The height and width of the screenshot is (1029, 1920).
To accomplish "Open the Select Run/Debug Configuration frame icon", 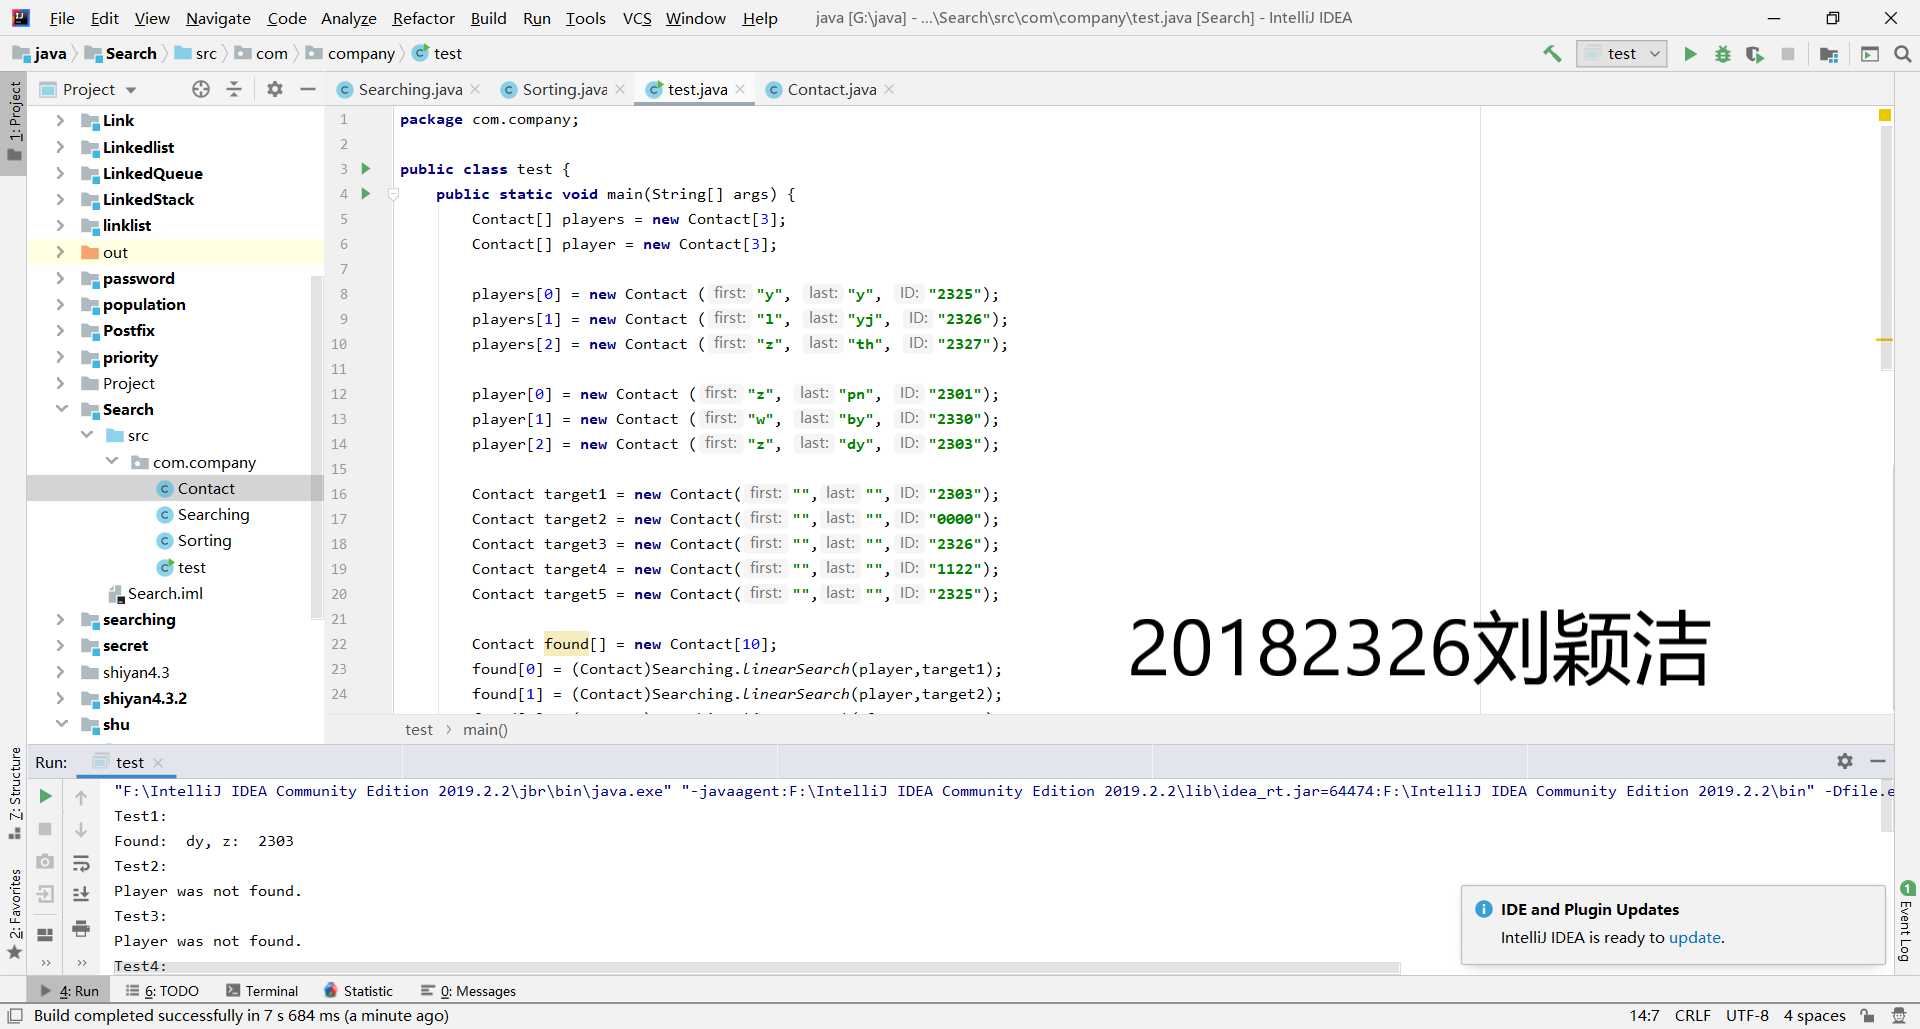I will coord(1870,54).
